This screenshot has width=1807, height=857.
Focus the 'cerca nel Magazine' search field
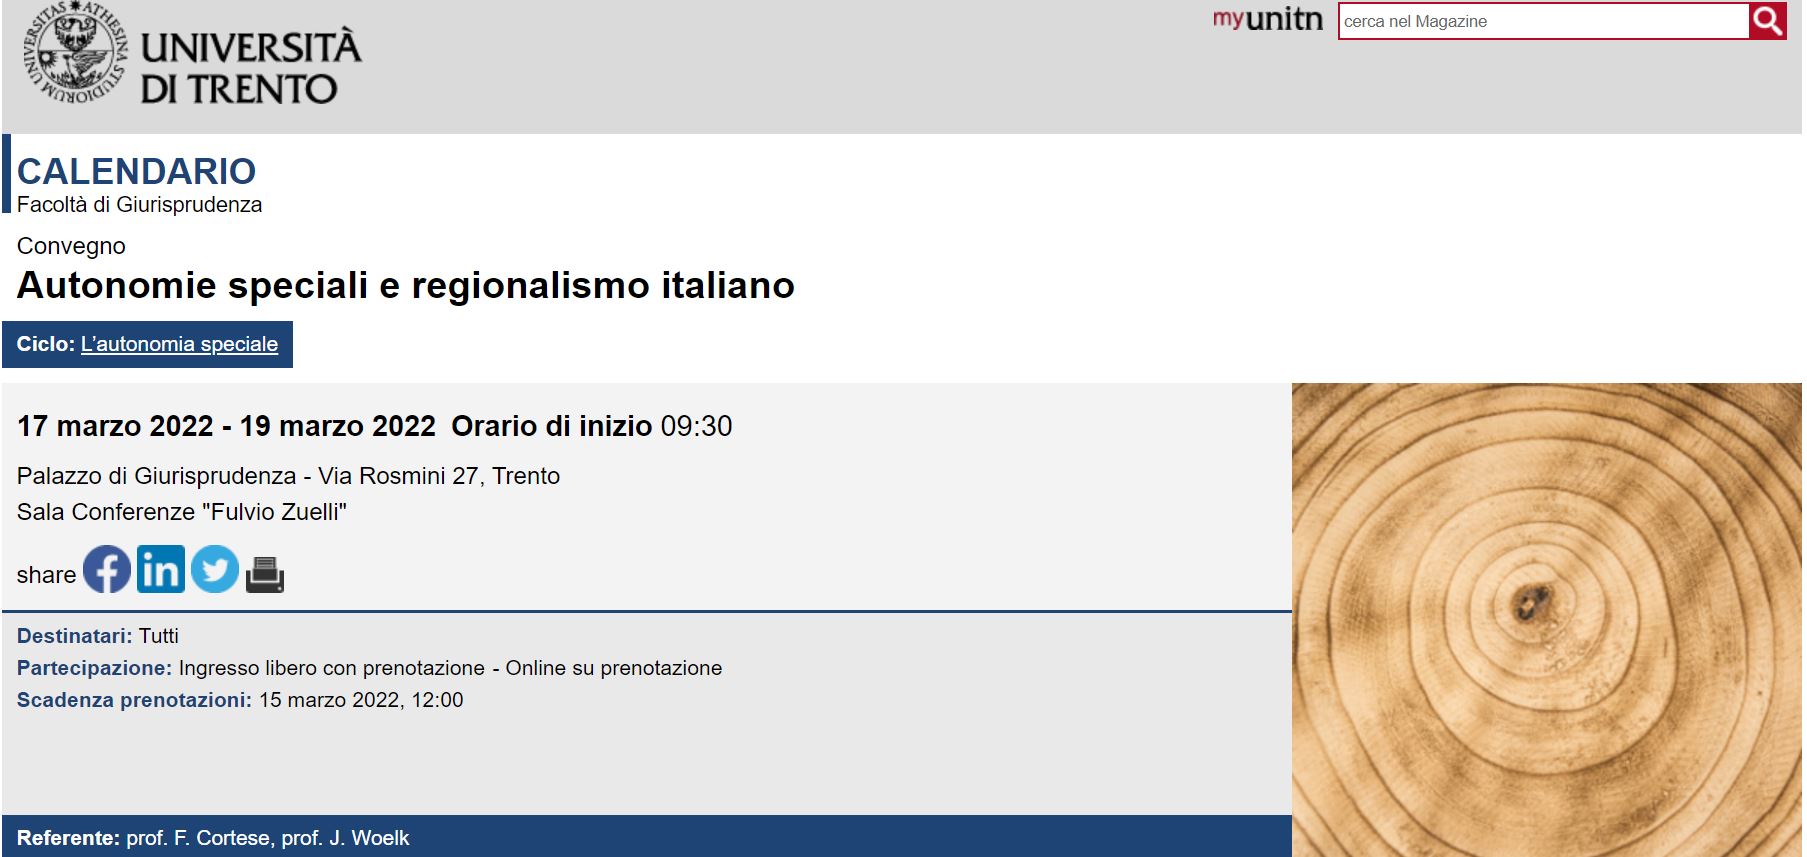(1542, 21)
